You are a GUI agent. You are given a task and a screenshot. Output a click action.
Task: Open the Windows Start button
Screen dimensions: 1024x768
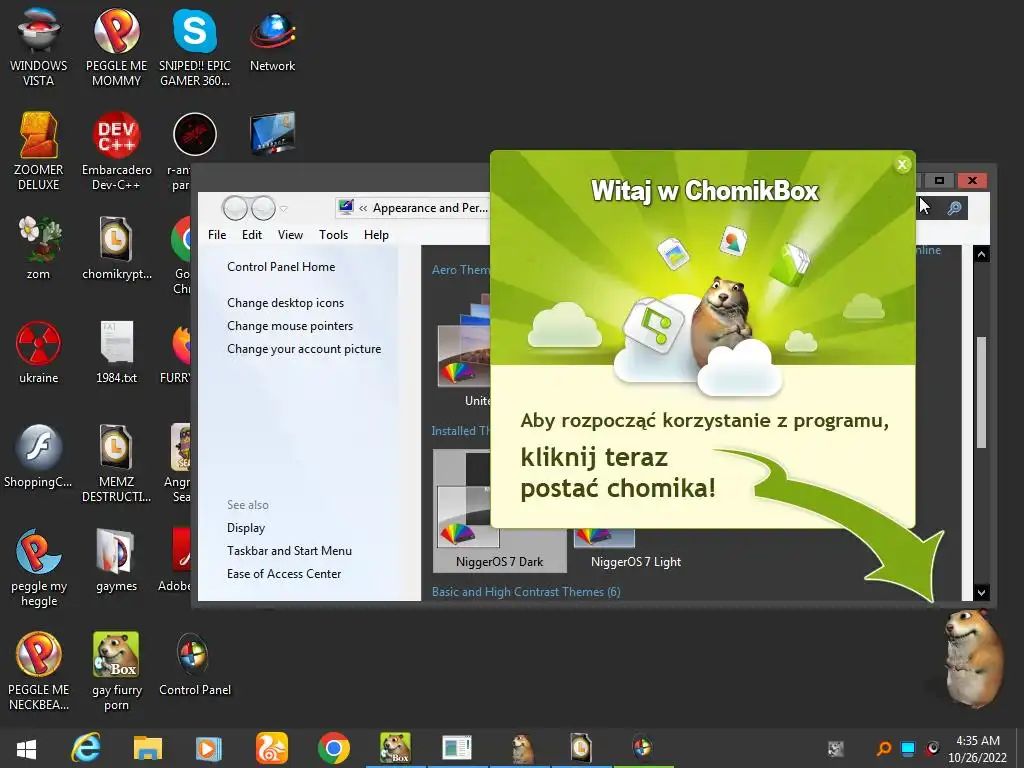(26, 748)
